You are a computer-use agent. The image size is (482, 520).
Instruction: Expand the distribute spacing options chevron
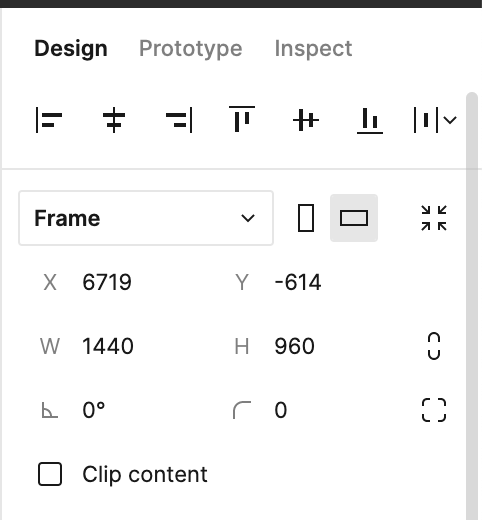(x=450, y=120)
